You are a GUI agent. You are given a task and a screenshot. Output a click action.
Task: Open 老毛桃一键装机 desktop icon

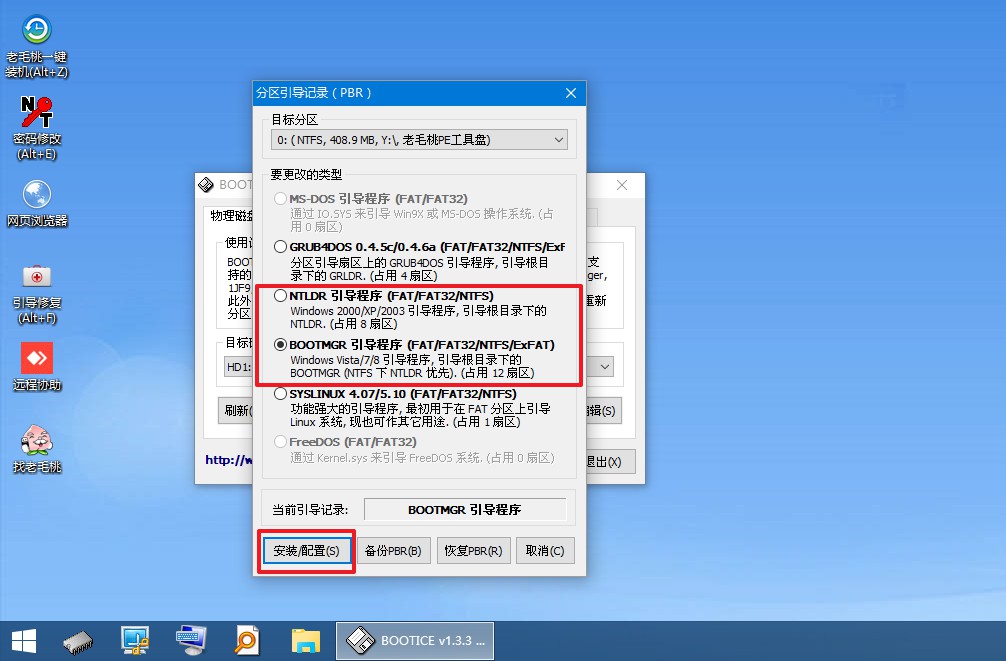click(x=37, y=46)
